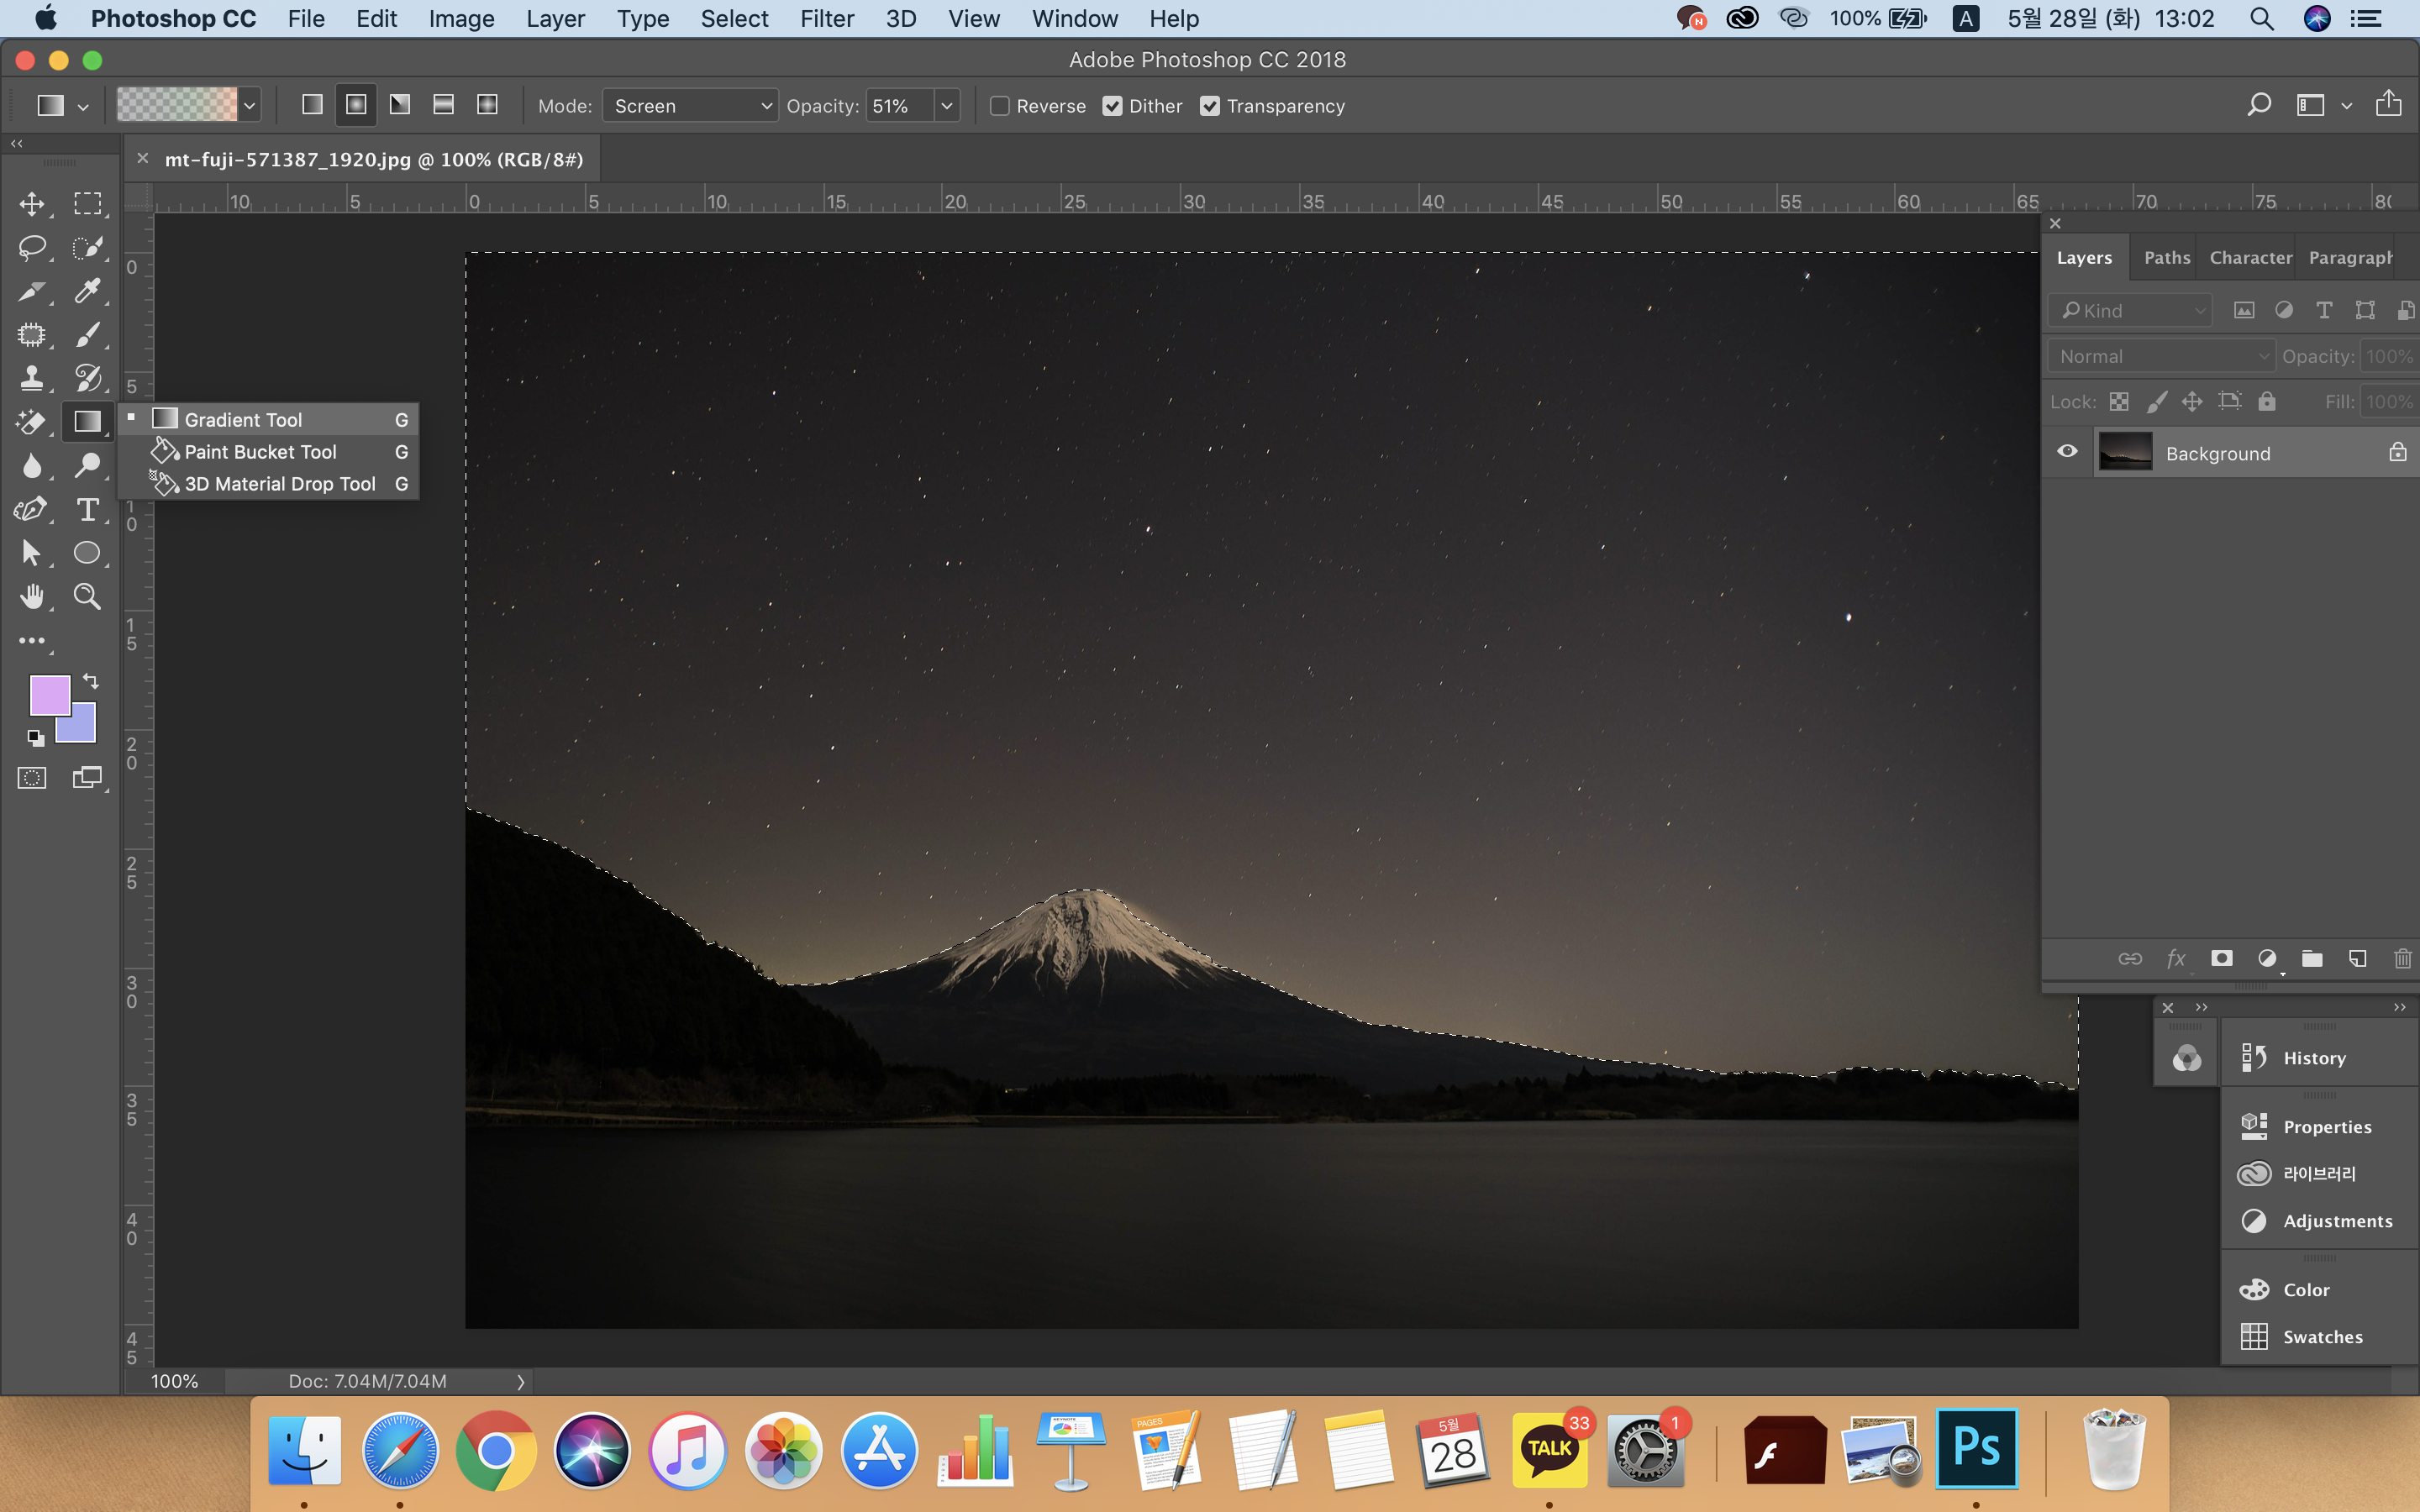This screenshot has height=1512, width=2420.
Task: Collapse the tools panel with double arrows
Action: 16,144
